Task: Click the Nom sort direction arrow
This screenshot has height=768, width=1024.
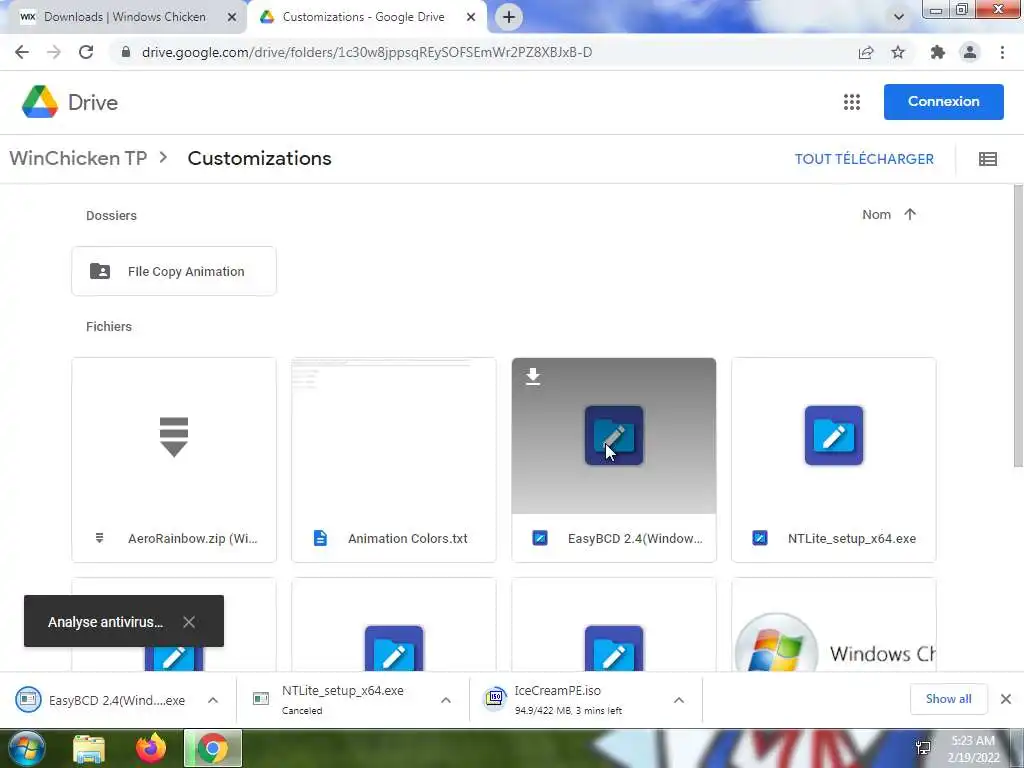Action: click(910, 214)
